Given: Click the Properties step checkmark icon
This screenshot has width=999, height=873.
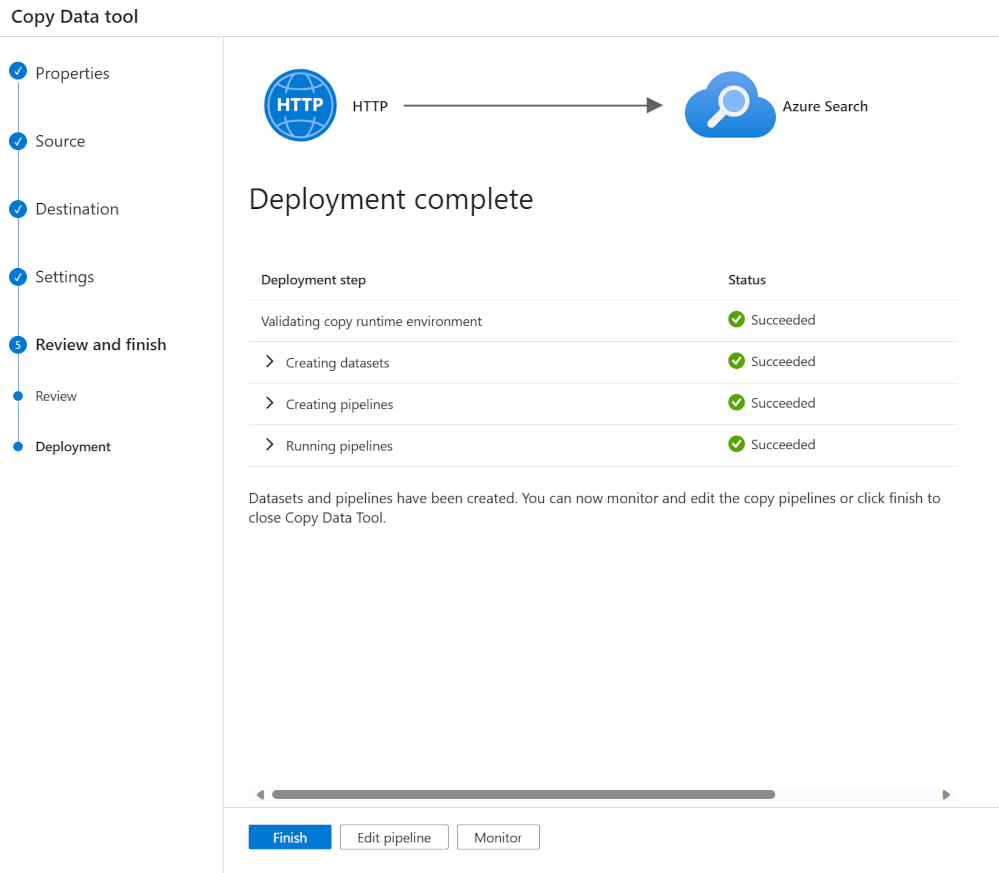Looking at the screenshot, I should [18, 71].
